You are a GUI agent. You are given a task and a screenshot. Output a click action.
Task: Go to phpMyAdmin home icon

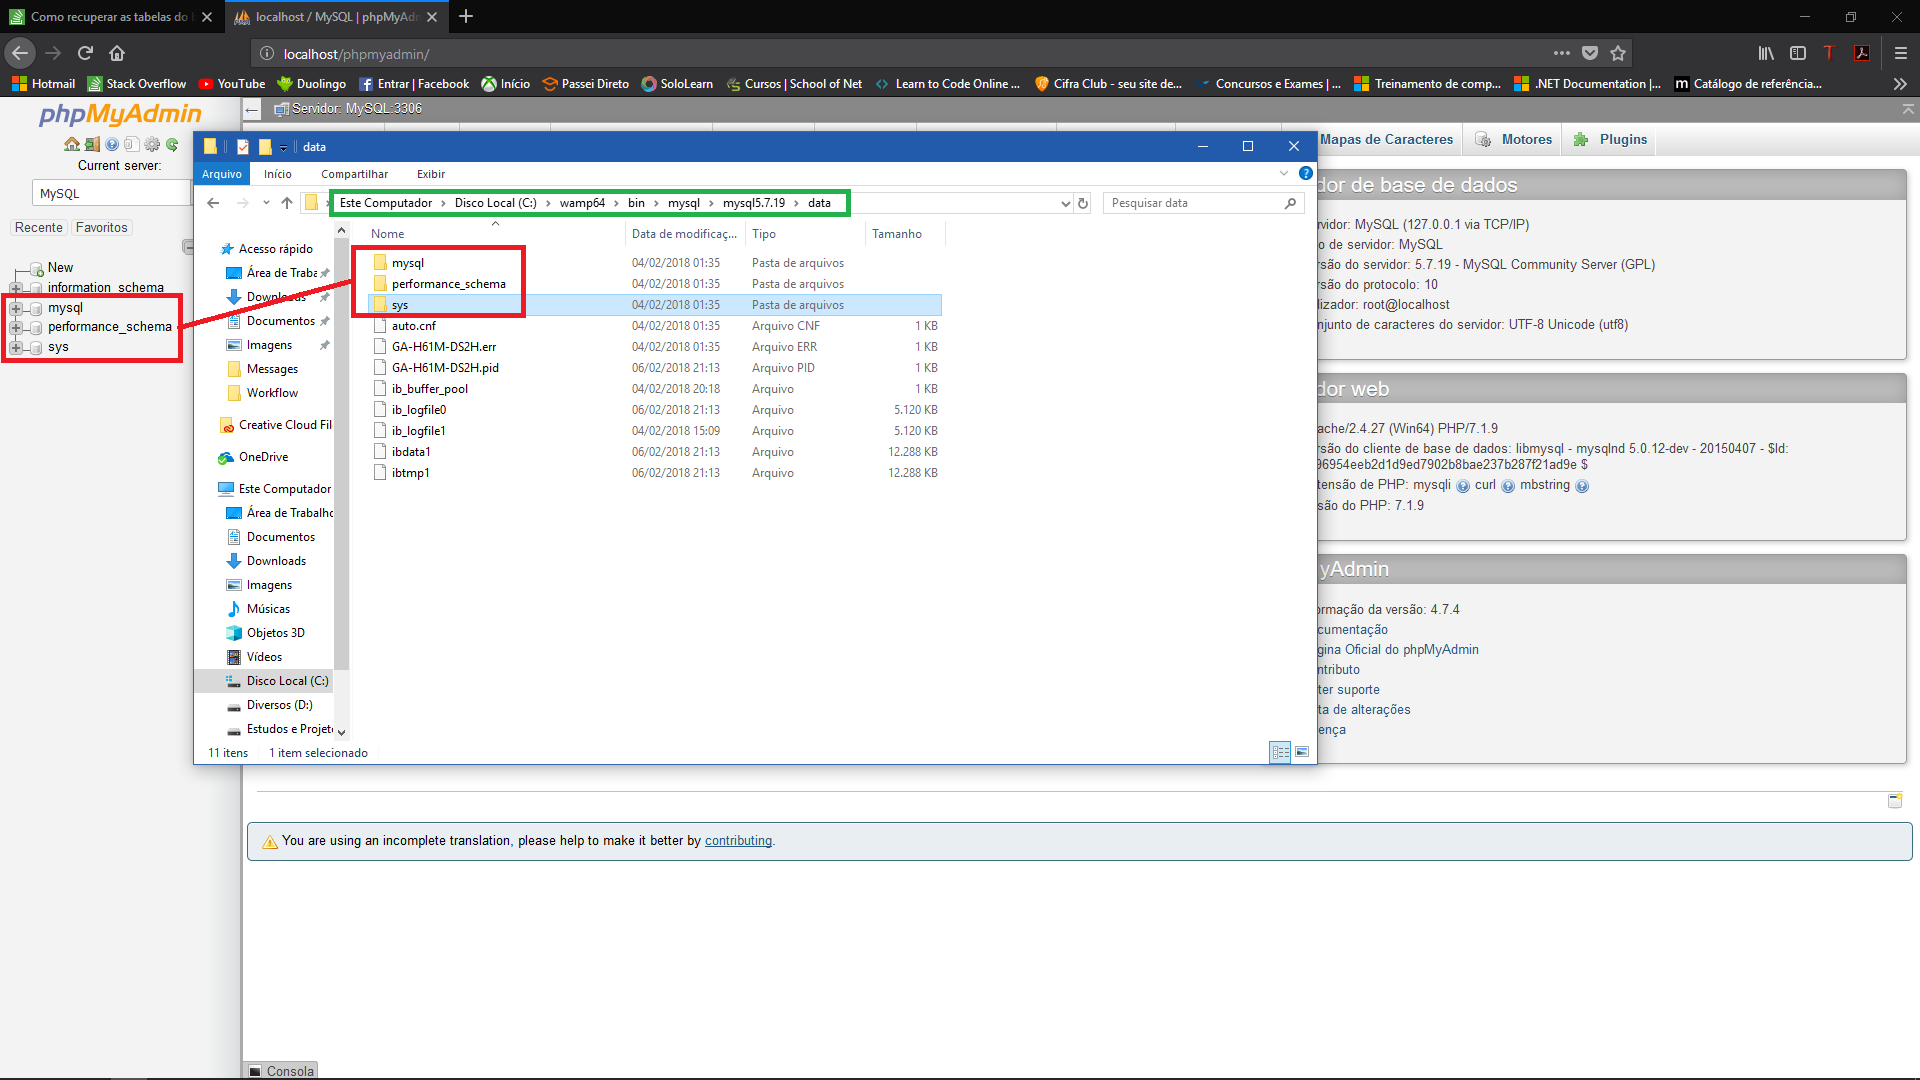point(71,144)
